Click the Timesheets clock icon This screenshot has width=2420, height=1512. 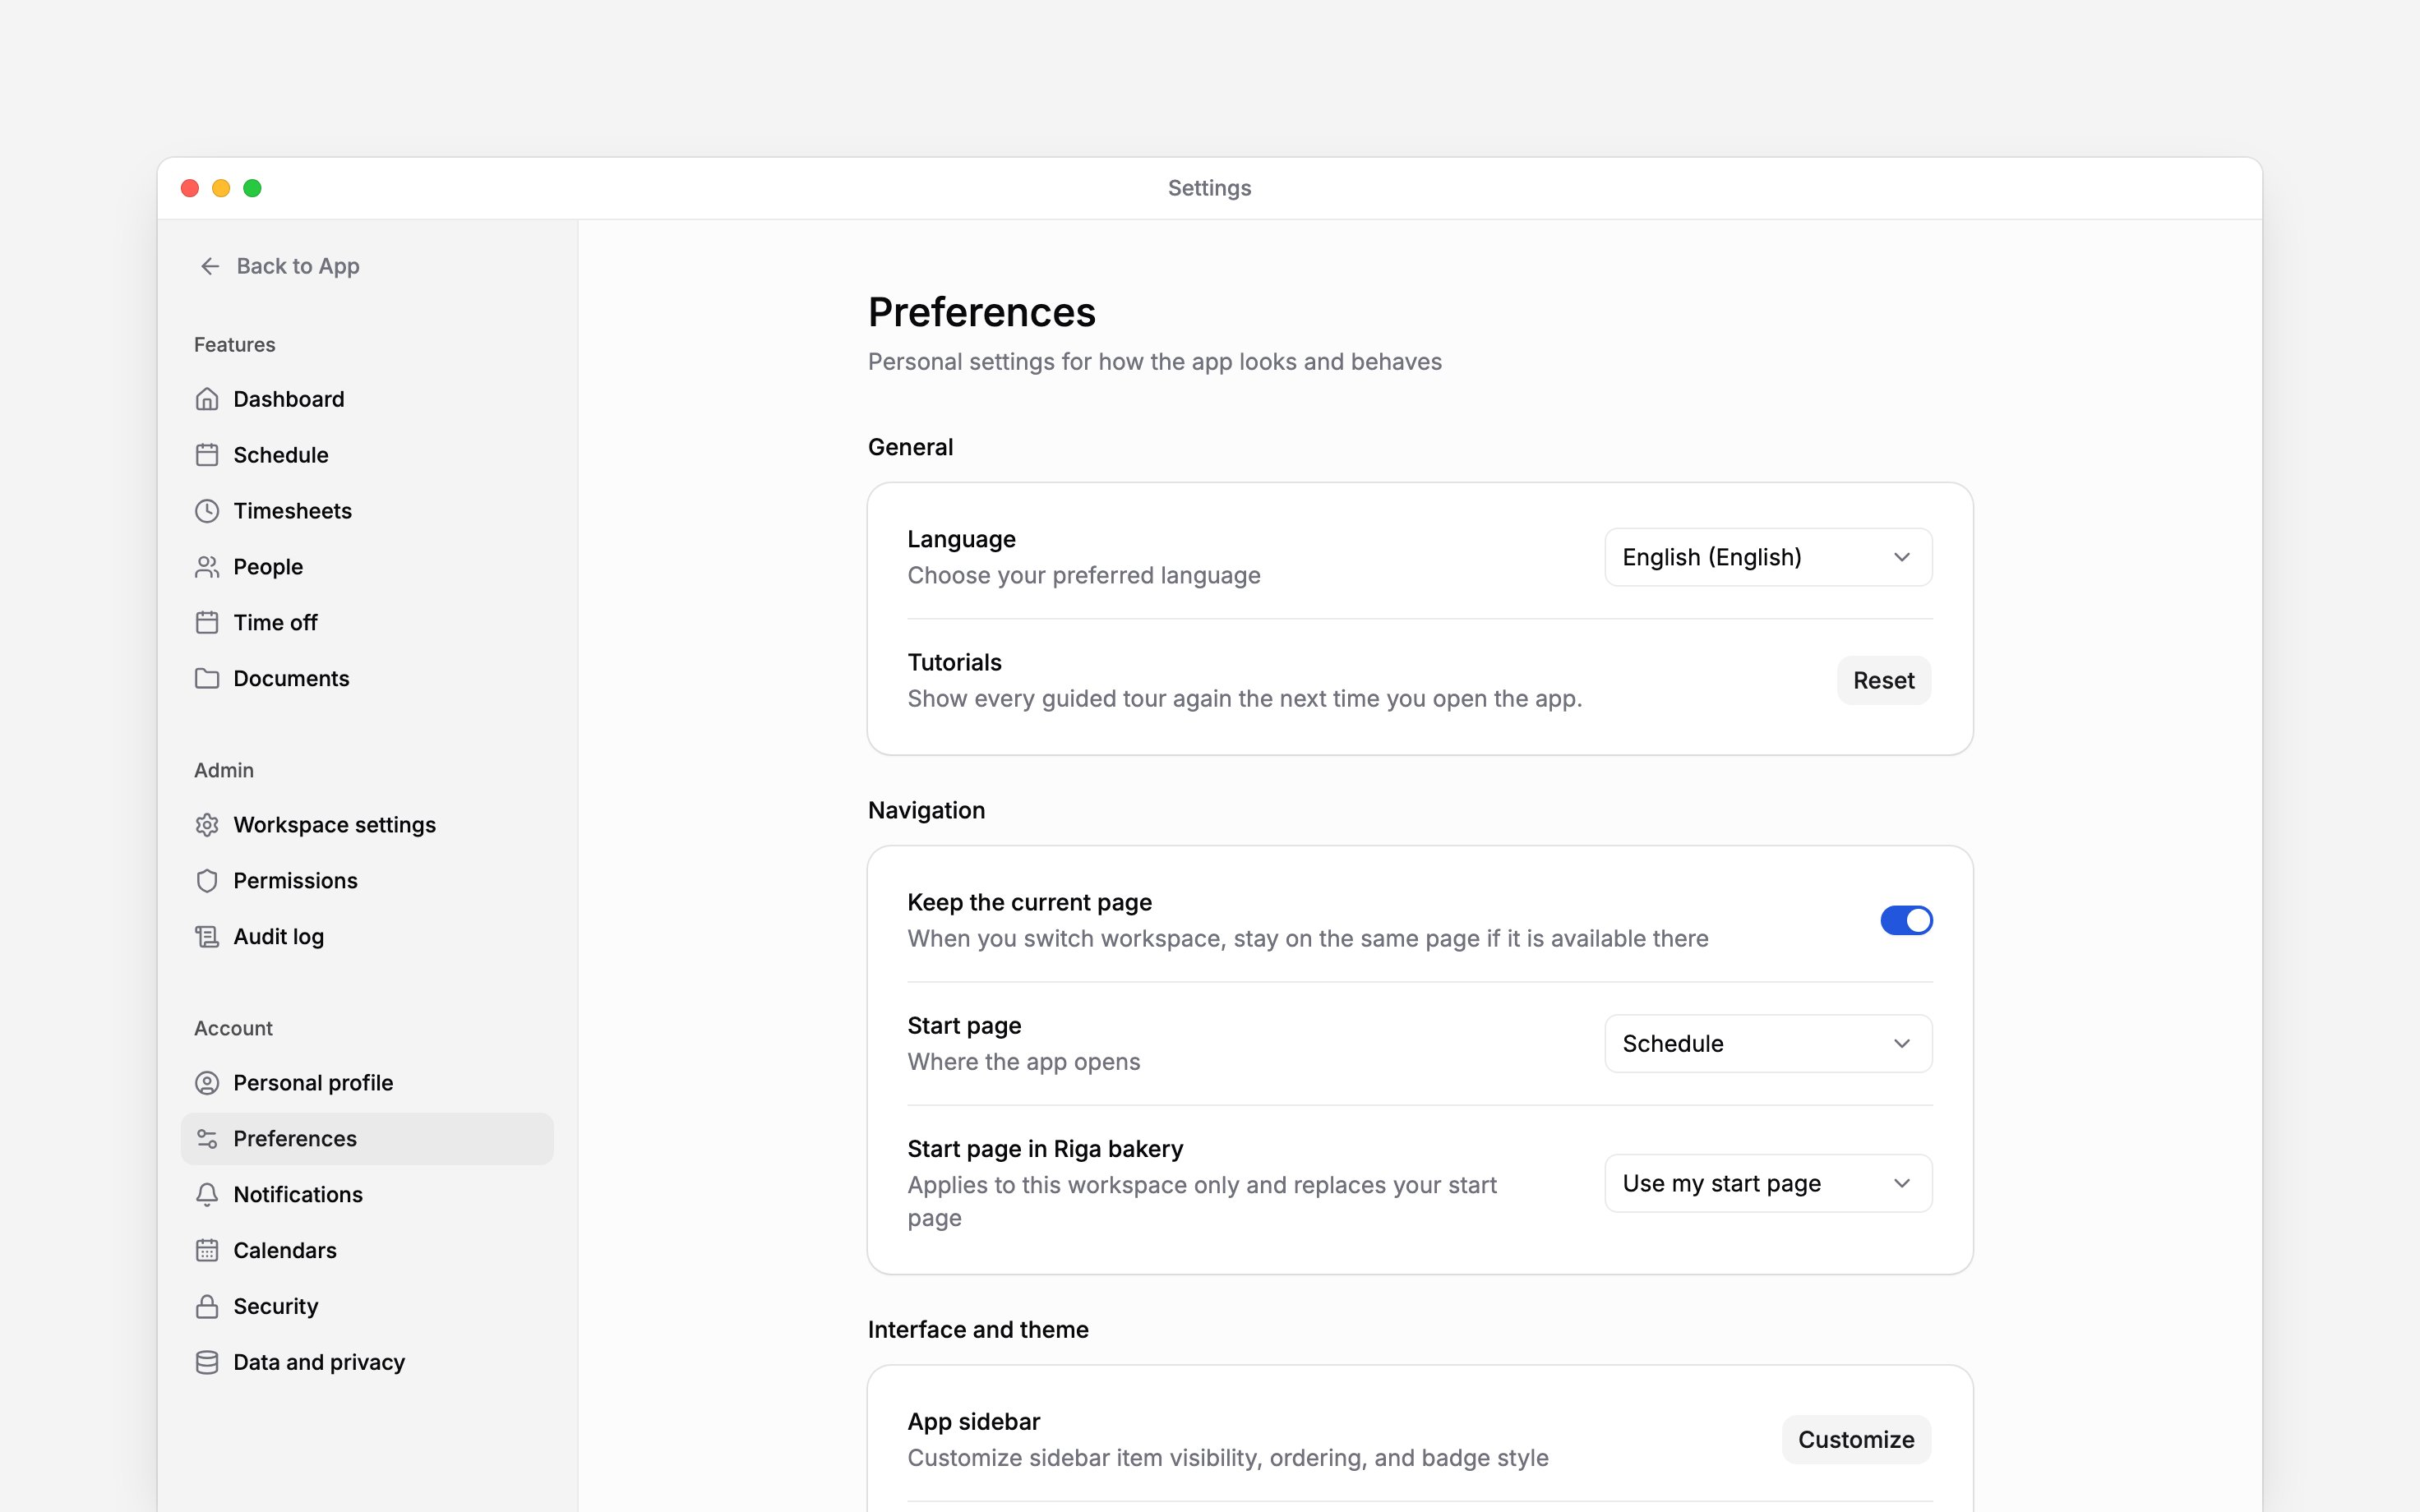207,511
